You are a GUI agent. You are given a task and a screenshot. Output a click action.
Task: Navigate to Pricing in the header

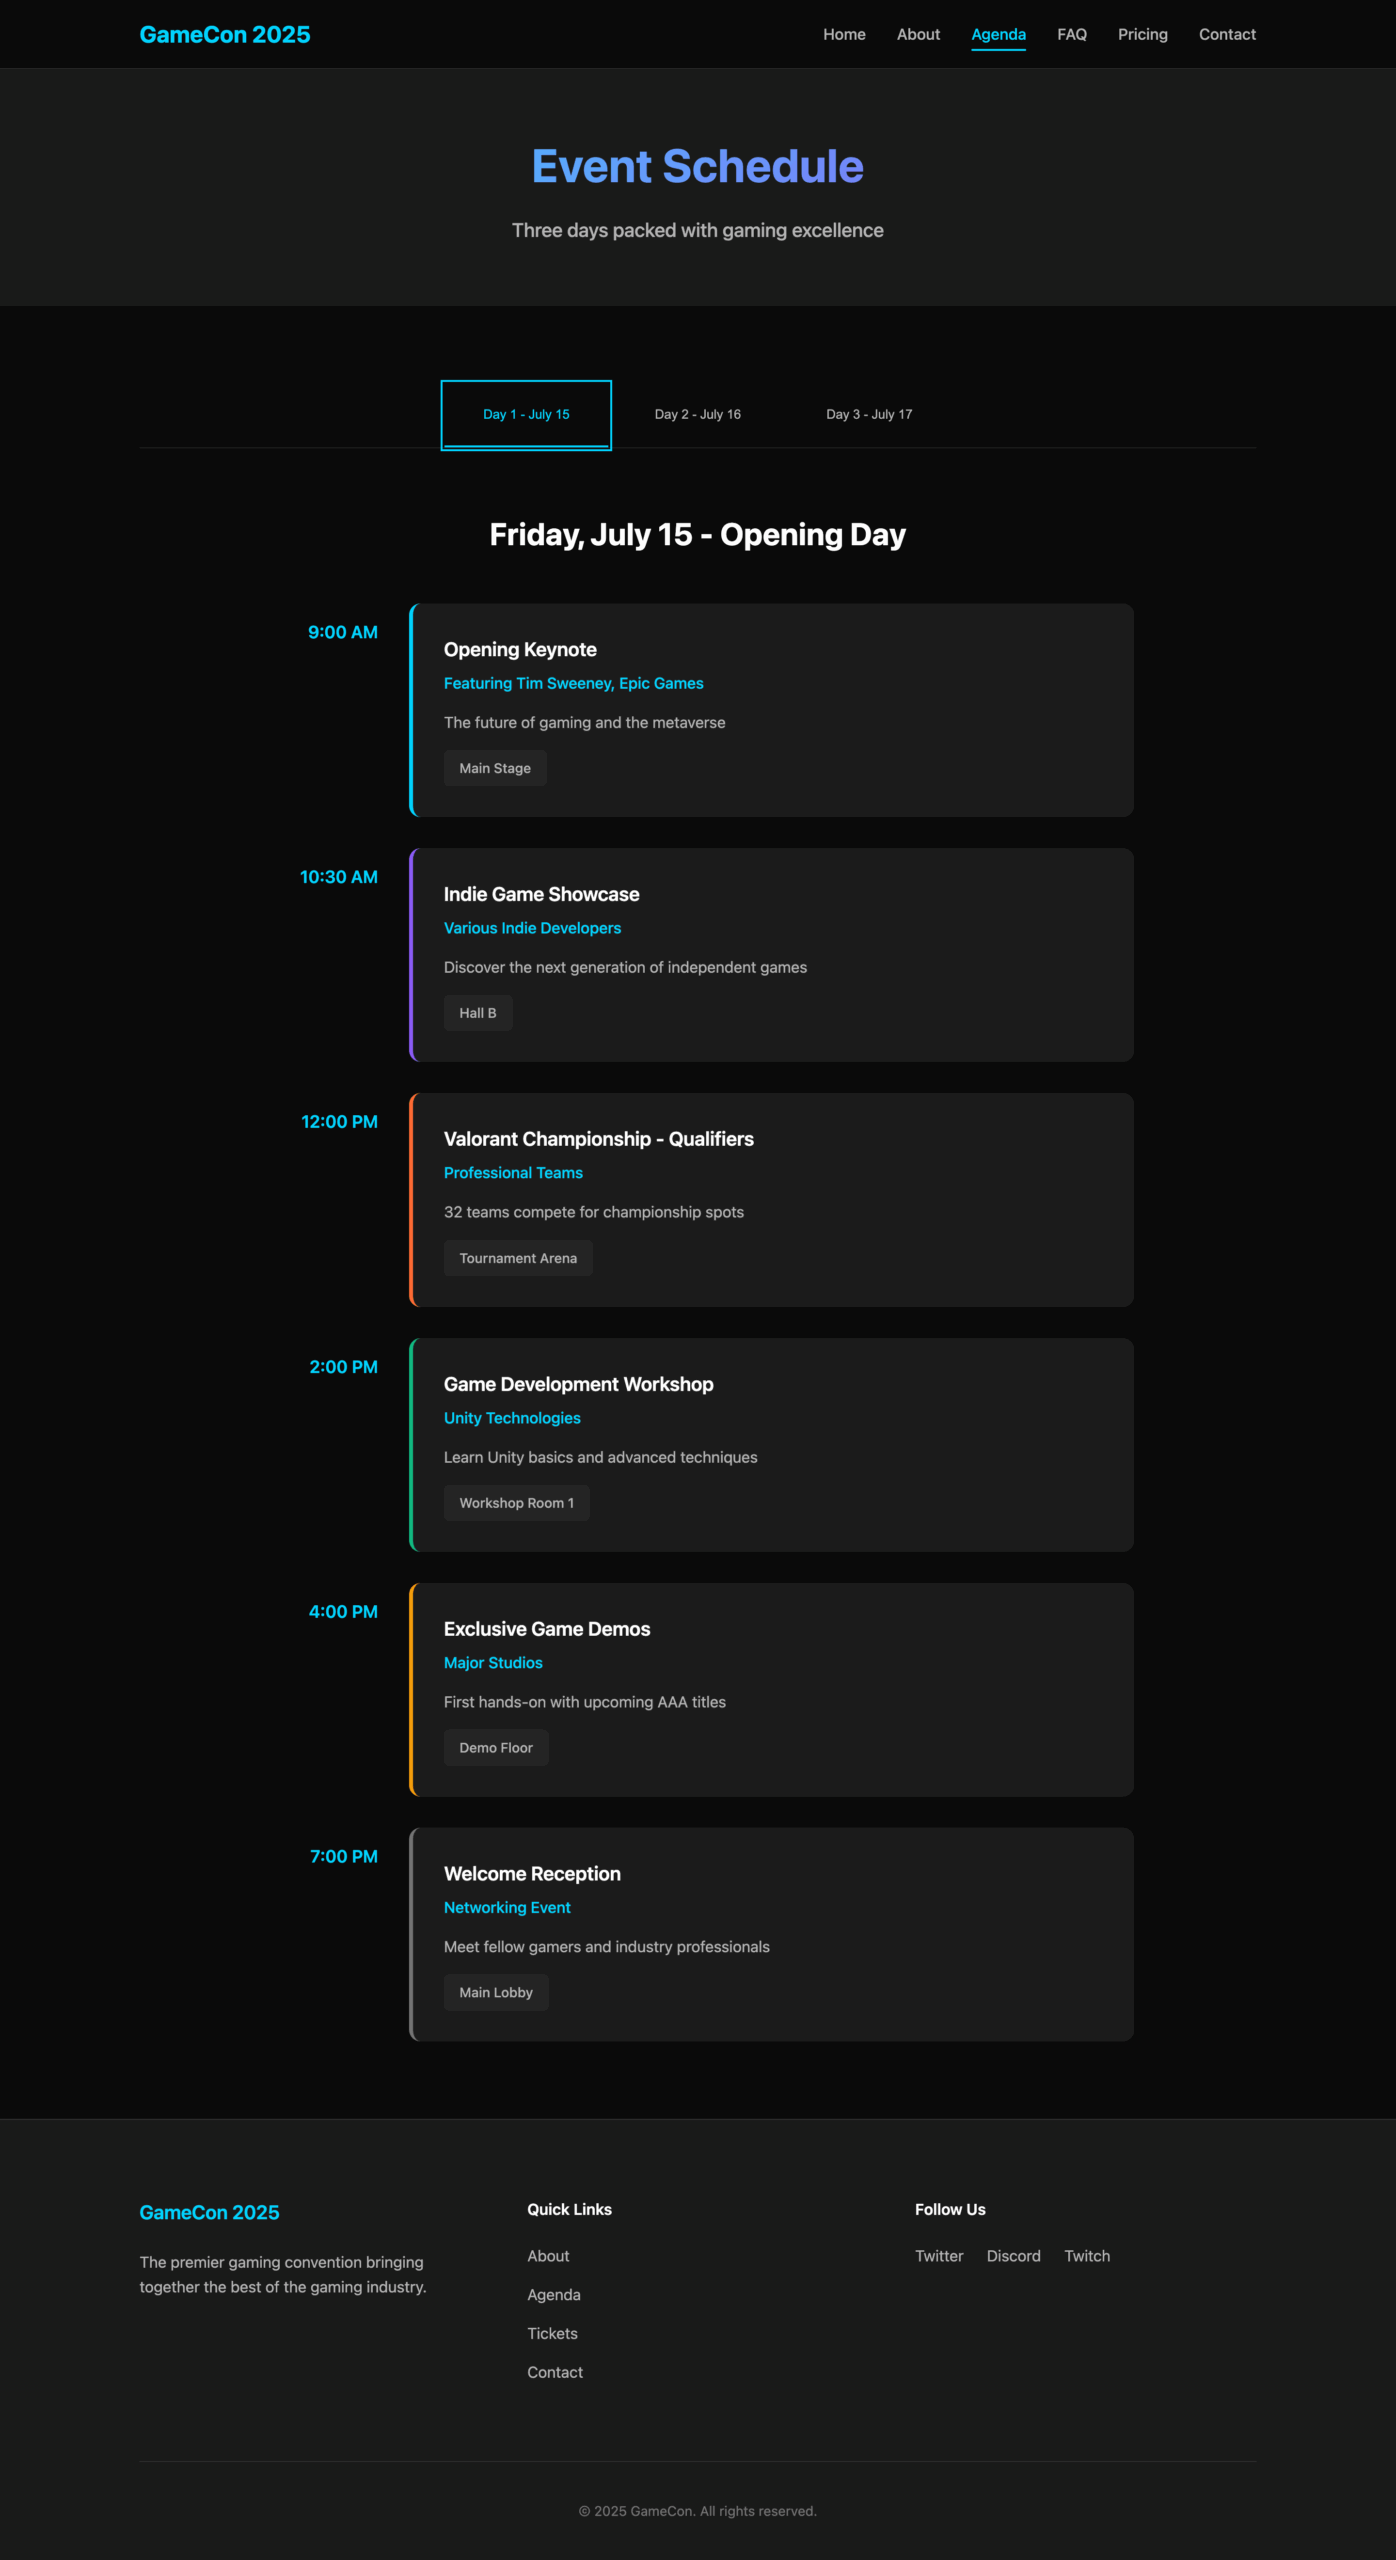click(x=1142, y=35)
